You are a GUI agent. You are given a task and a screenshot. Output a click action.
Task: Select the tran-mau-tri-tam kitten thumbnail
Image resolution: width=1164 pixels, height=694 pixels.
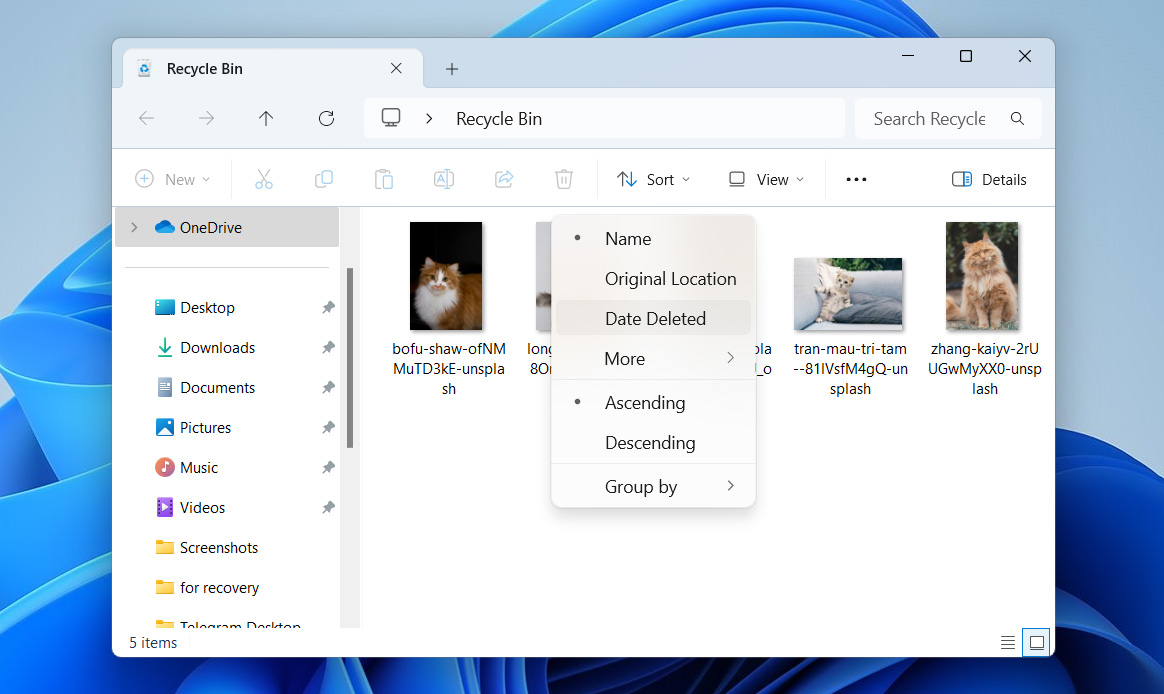pyautogui.click(x=848, y=294)
